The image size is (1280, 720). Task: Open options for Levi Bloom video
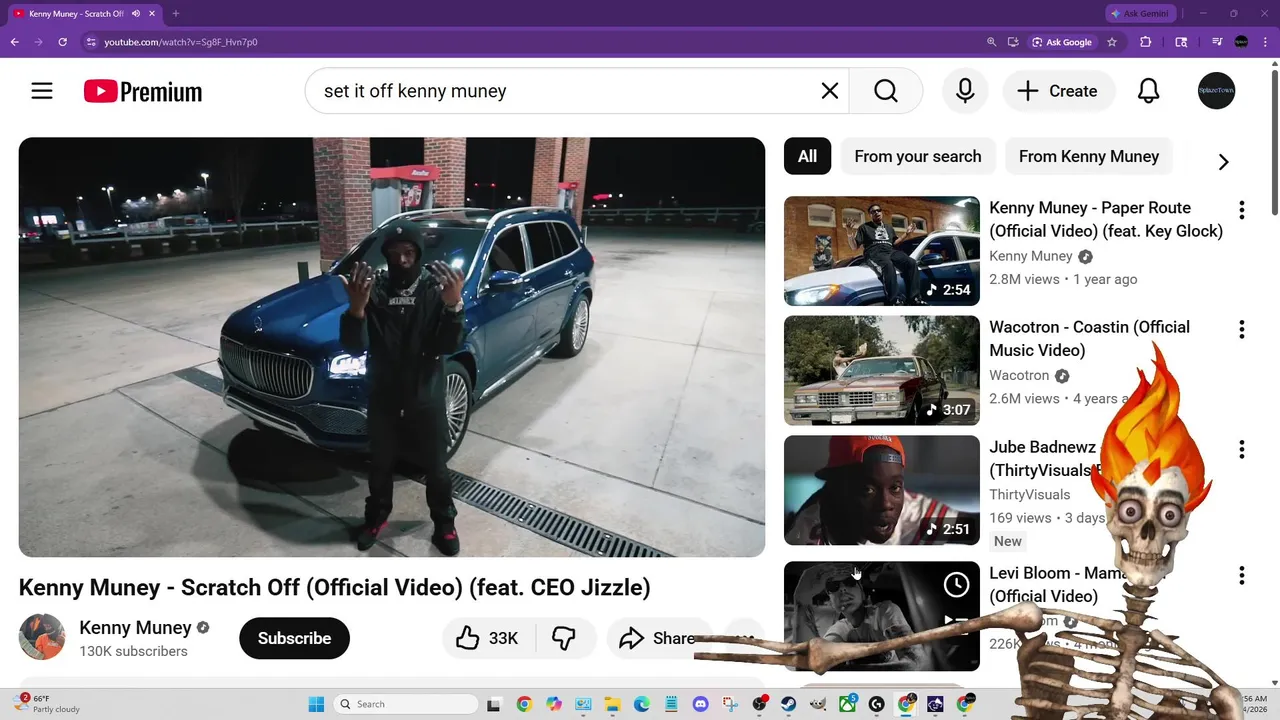pos(1241,575)
